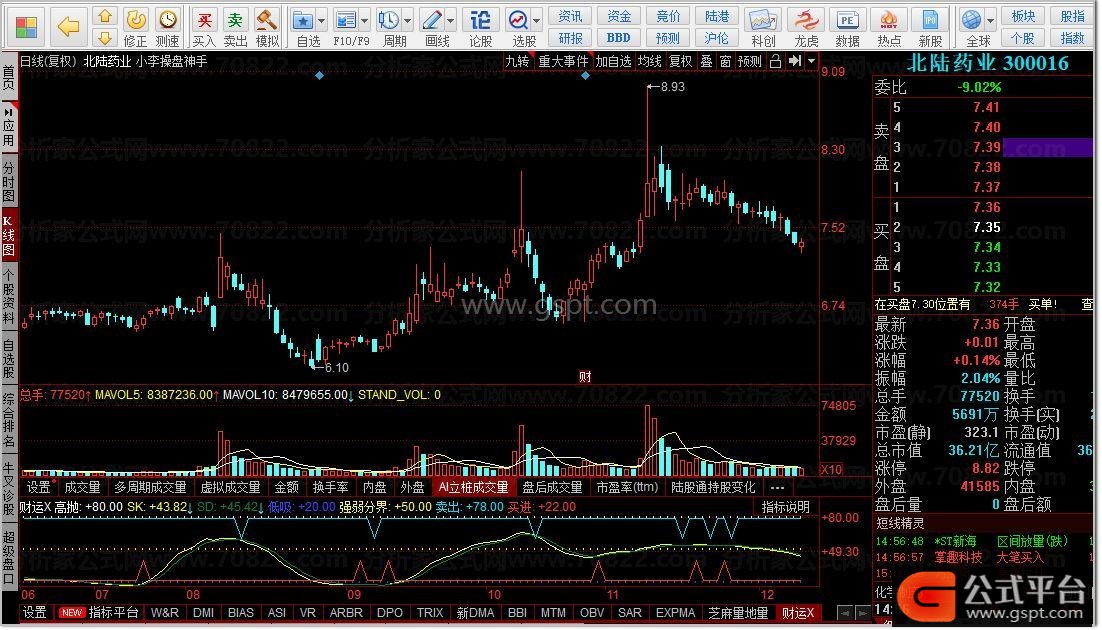Click the 资讯 news button
Viewport: 1102px width, 630px height.
pyautogui.click(x=570, y=16)
